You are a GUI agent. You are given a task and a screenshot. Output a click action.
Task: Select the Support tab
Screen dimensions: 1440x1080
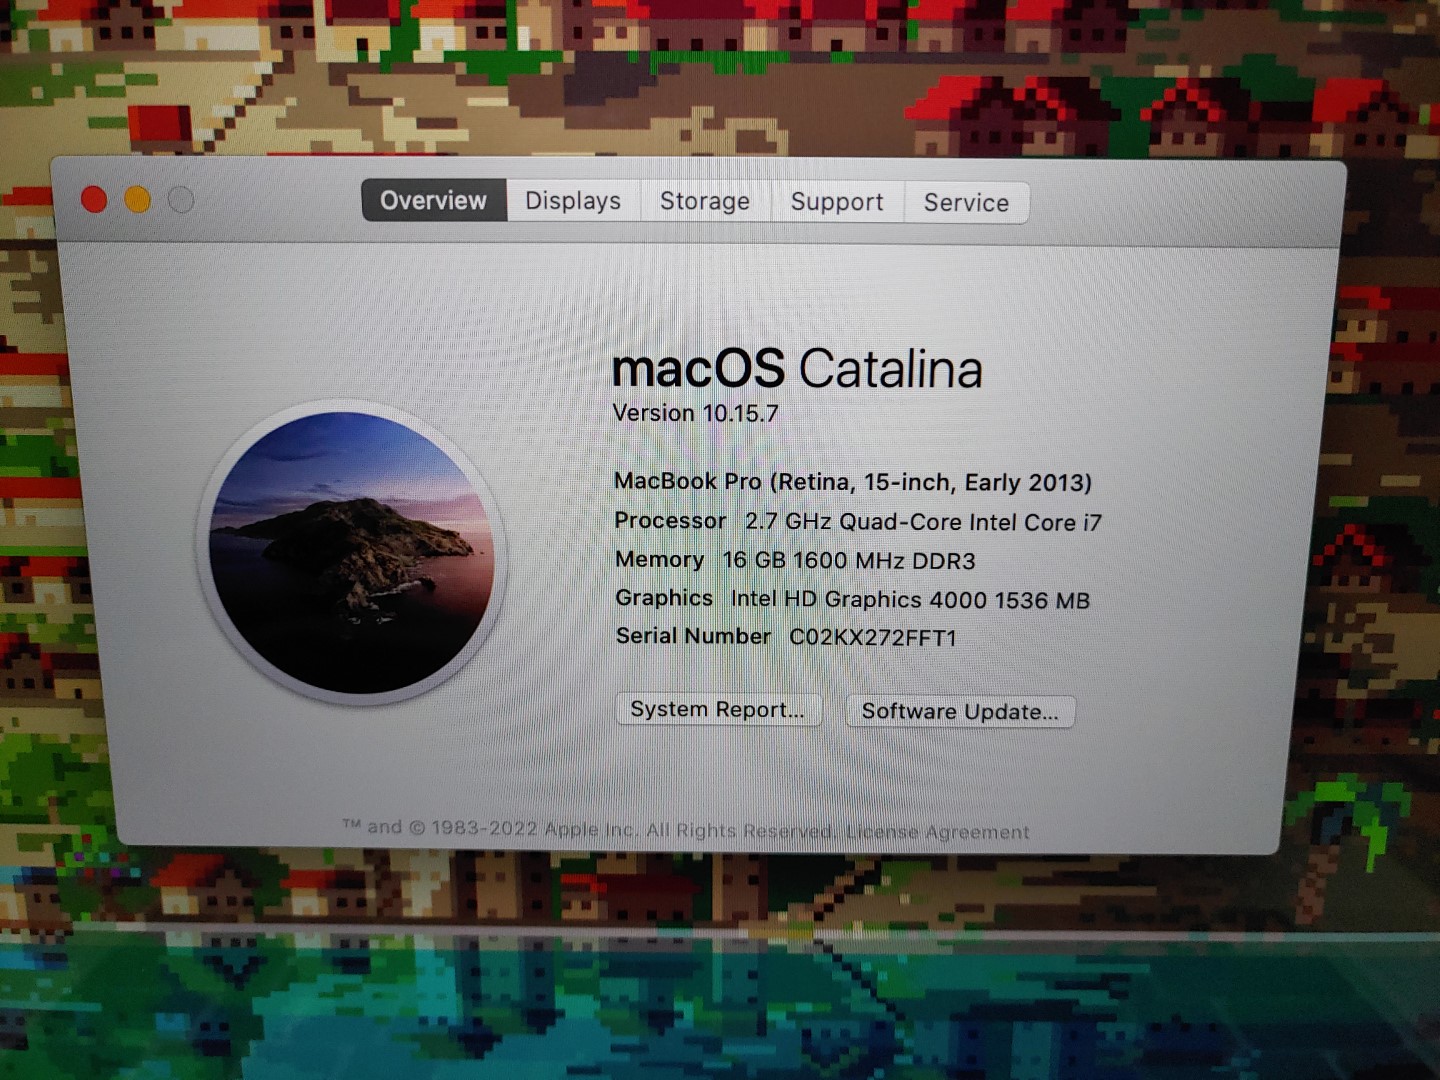[x=837, y=202]
